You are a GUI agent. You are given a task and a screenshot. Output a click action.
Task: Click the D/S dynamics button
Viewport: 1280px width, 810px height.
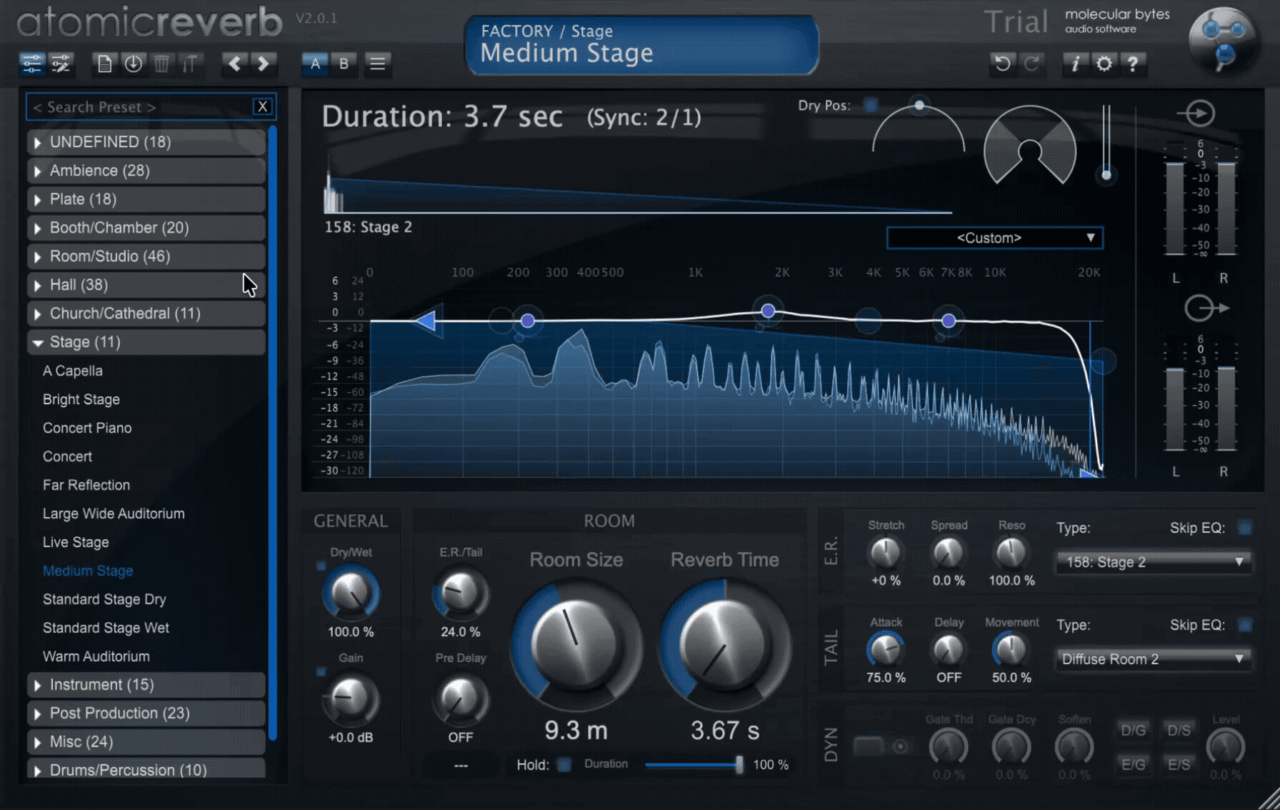(1179, 731)
